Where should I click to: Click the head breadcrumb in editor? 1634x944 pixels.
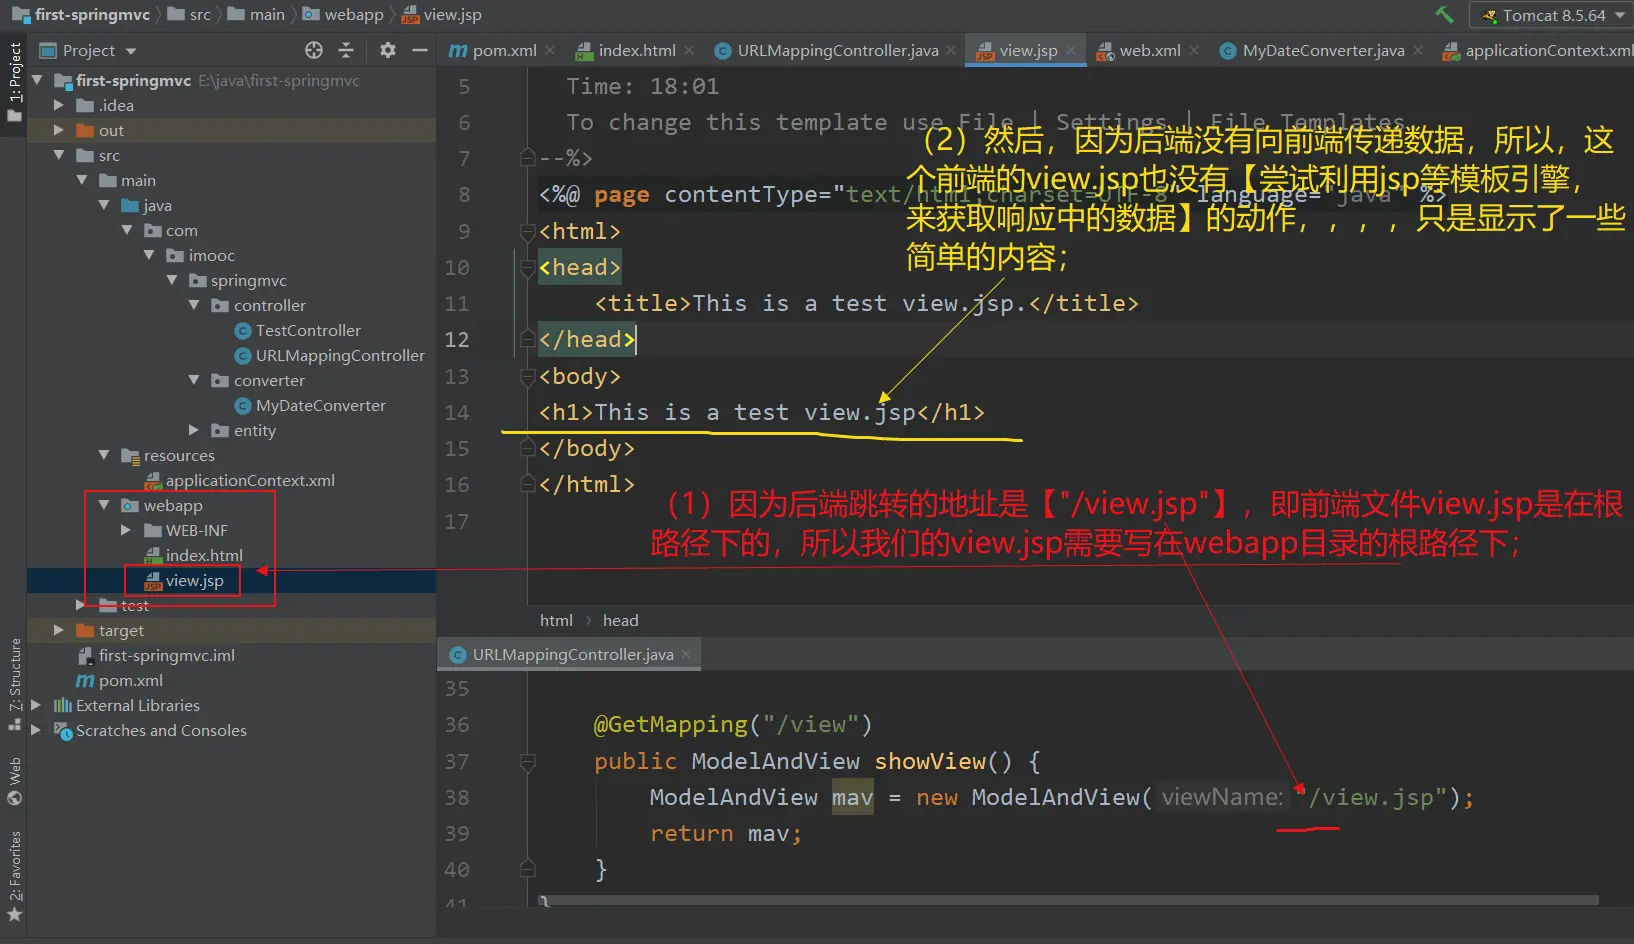(x=620, y=620)
